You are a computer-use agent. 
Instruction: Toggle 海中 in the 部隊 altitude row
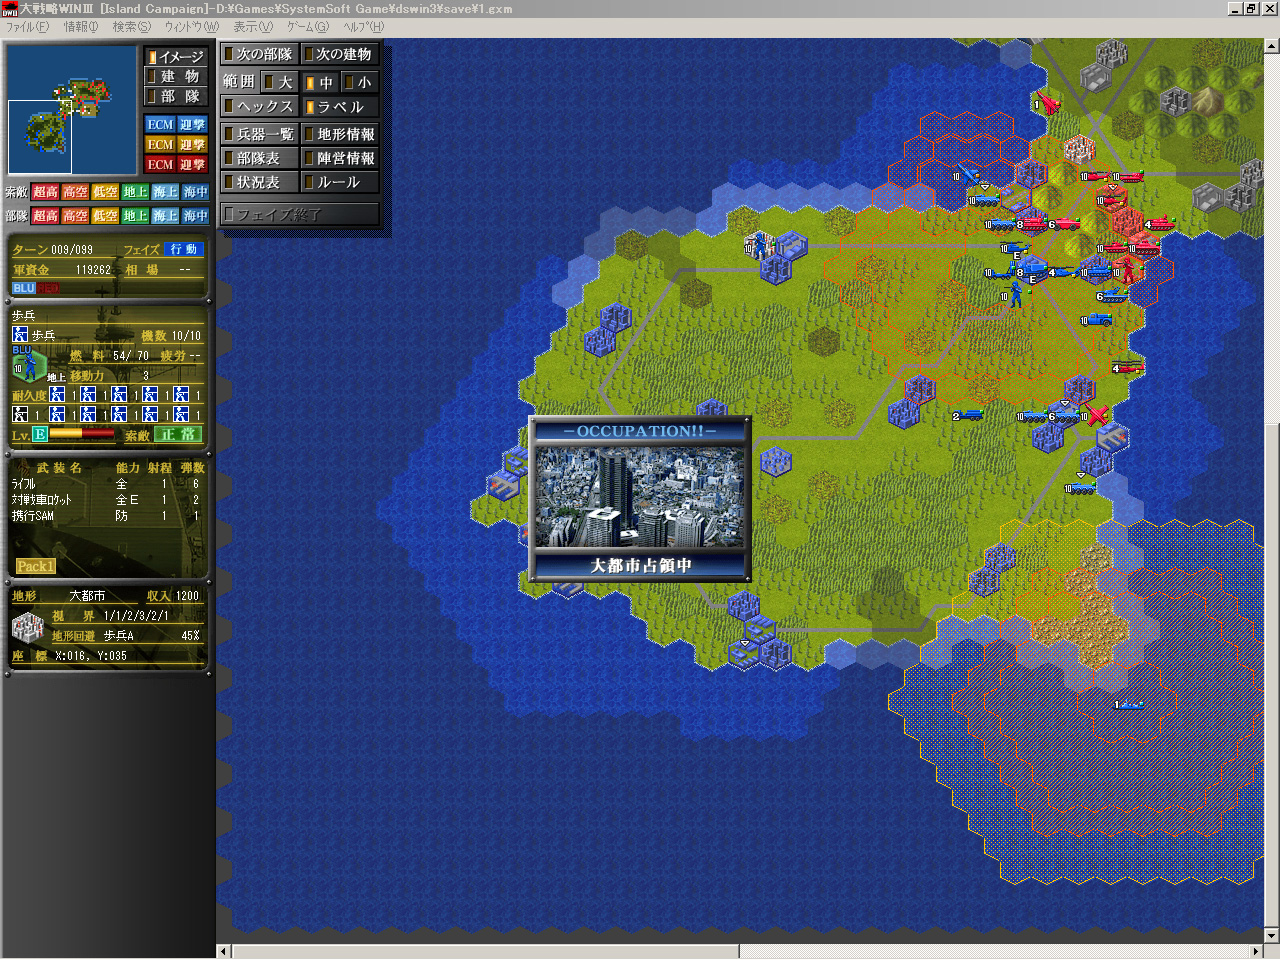tap(196, 216)
